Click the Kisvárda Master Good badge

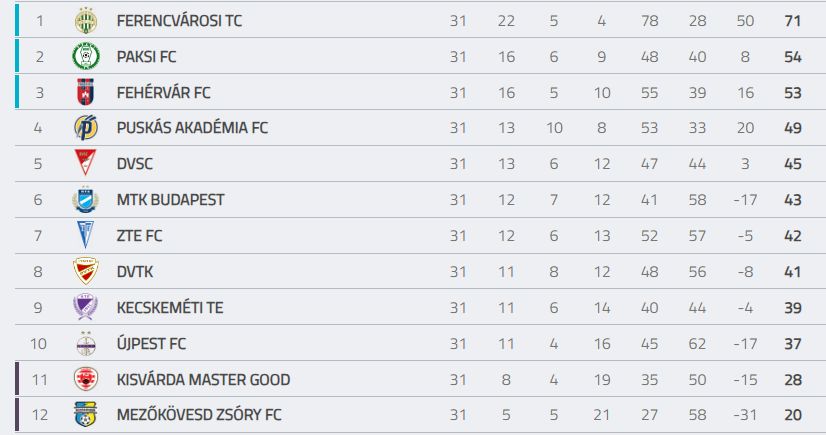(85, 379)
